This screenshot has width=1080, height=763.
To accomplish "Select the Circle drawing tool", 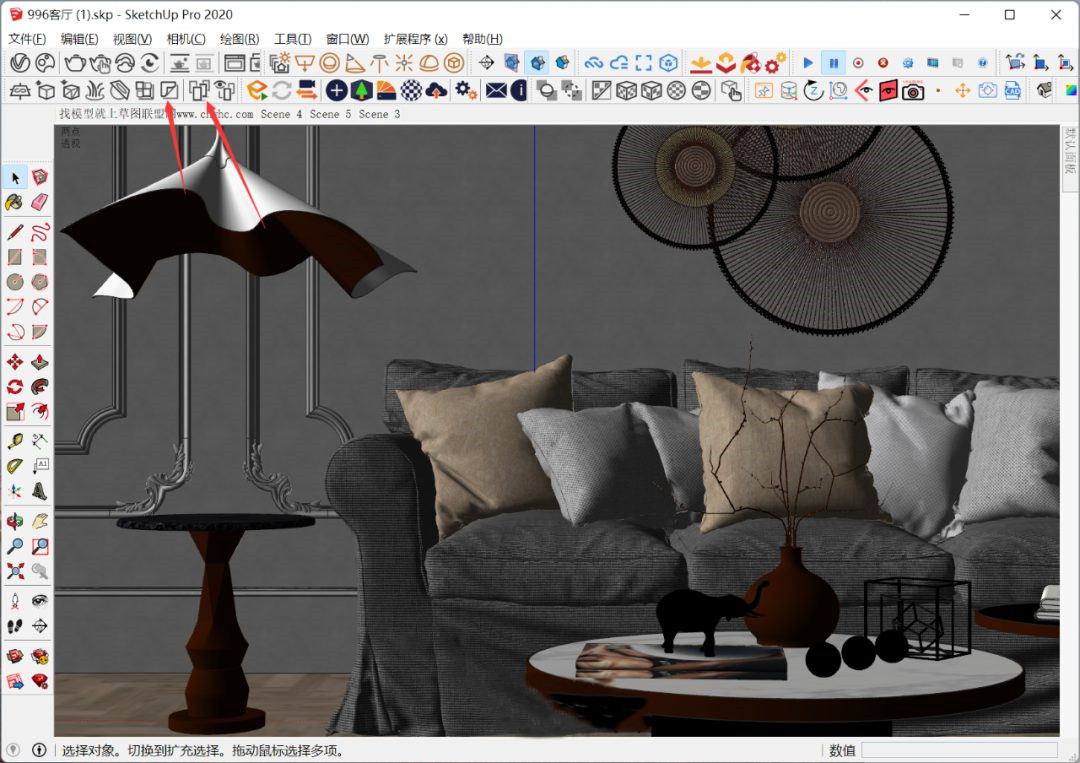I will tap(14, 282).
